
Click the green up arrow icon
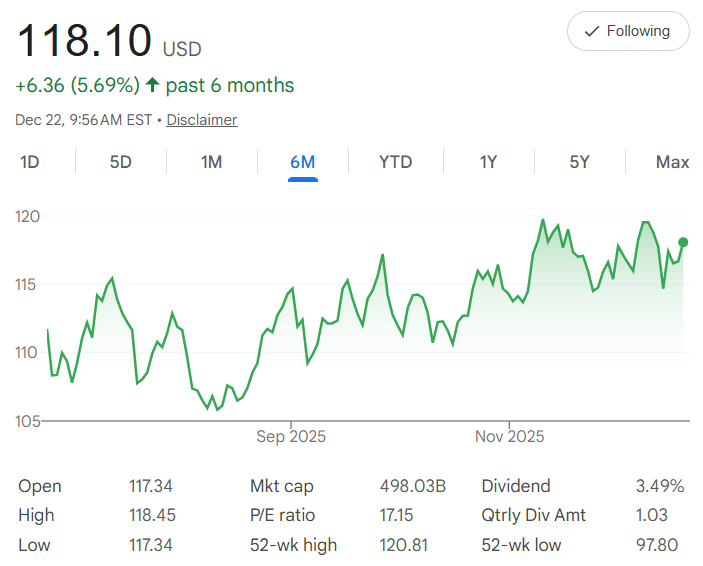tap(152, 86)
